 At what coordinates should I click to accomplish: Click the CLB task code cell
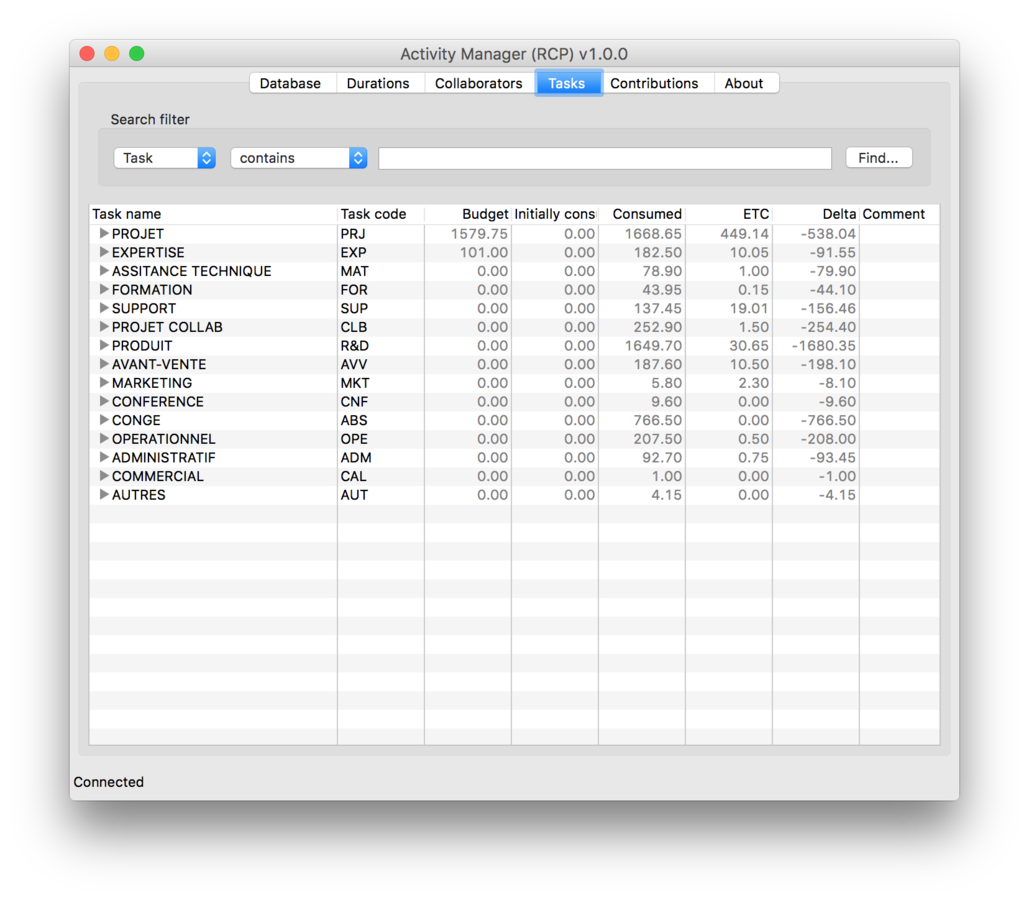354,327
